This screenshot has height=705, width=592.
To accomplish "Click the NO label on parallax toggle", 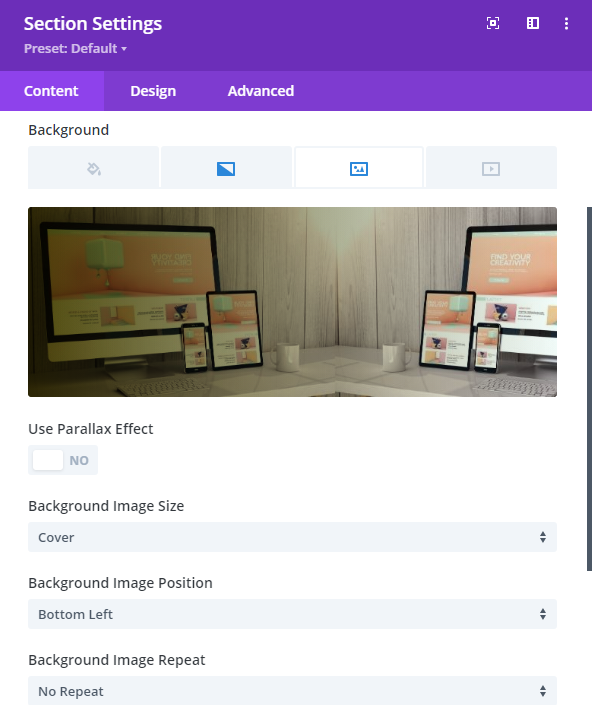I will pyautogui.click(x=79, y=460).
